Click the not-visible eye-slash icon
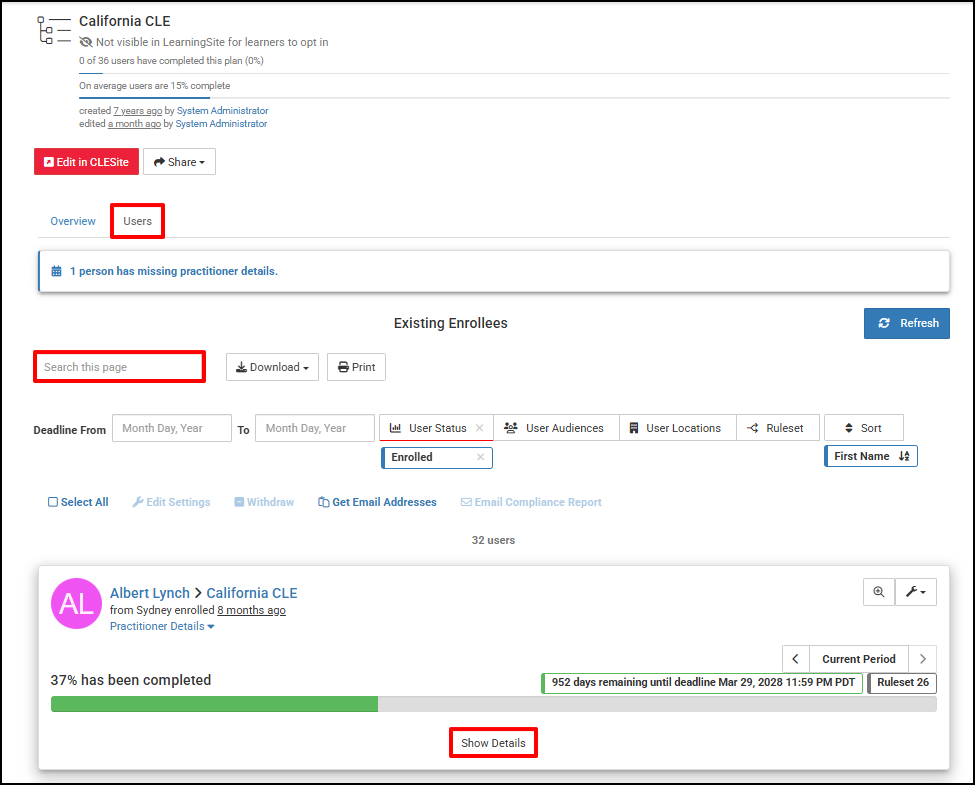The height and width of the screenshot is (785, 975). (x=86, y=42)
